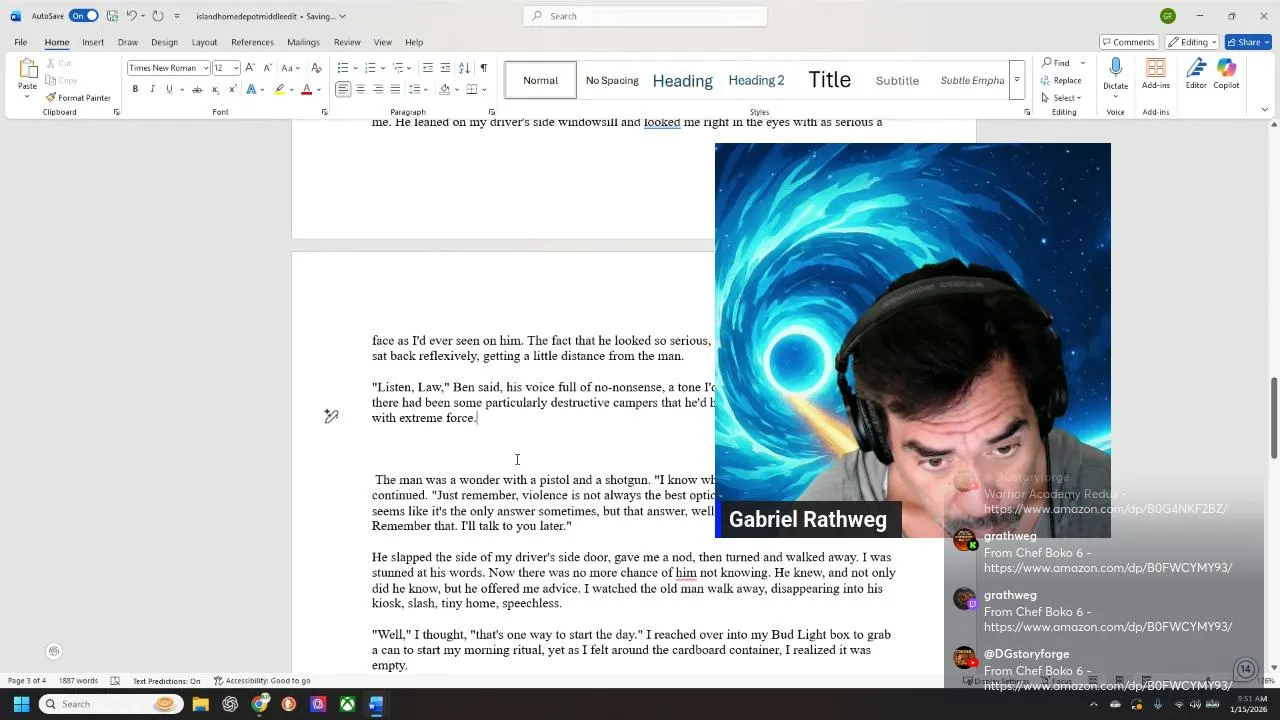Screen dimensions: 1280x720
Task: Click the Paste clipboard icon
Action: click(x=27, y=70)
